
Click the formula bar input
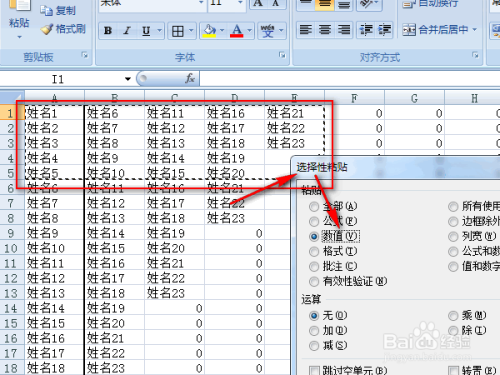coord(349,79)
